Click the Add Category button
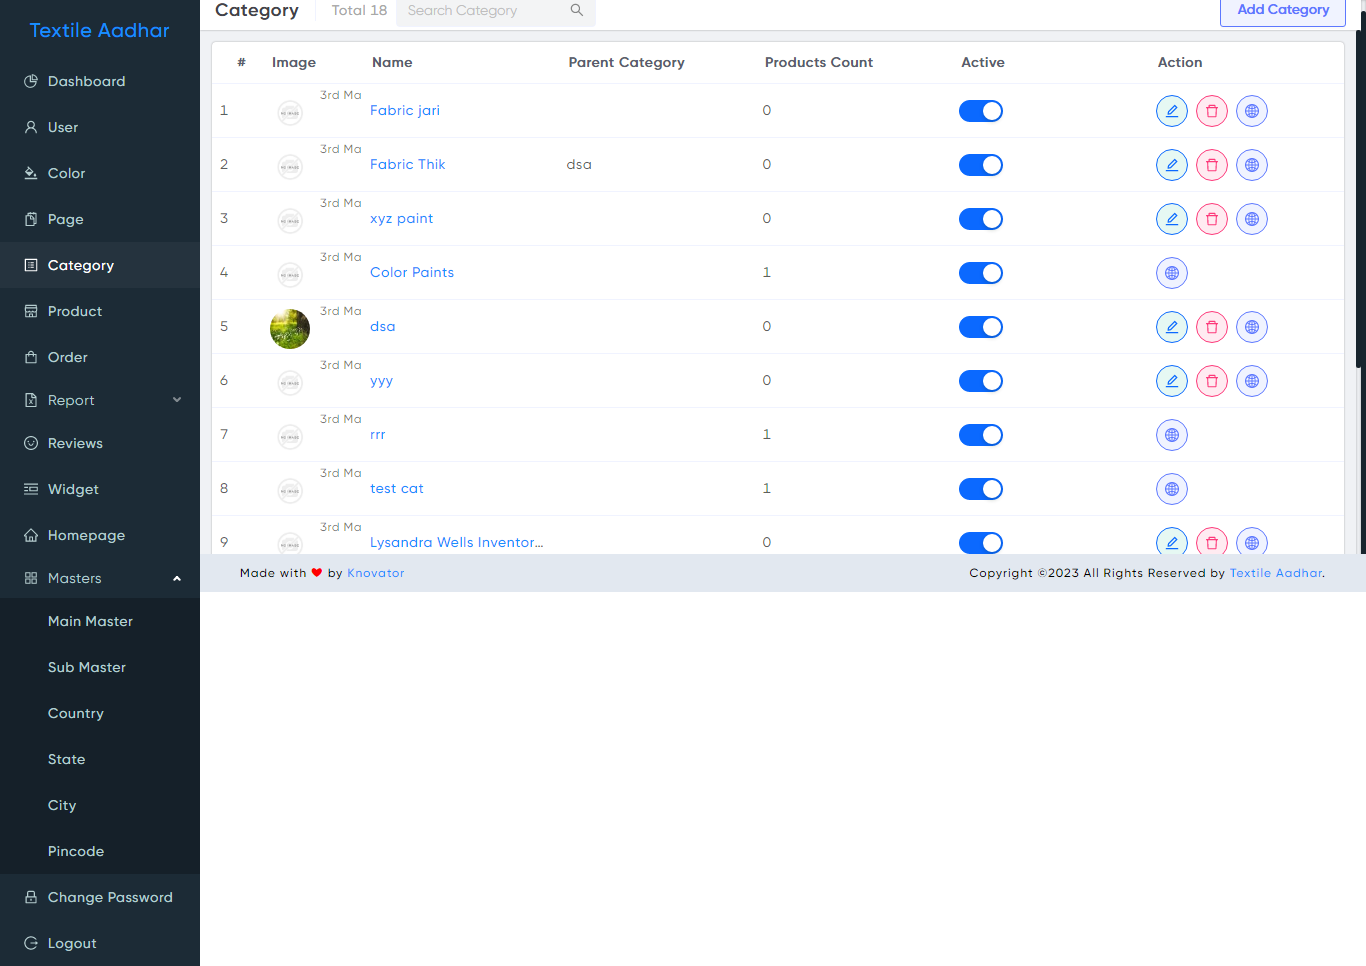Image resolution: width=1366 pixels, height=966 pixels. pyautogui.click(x=1282, y=10)
